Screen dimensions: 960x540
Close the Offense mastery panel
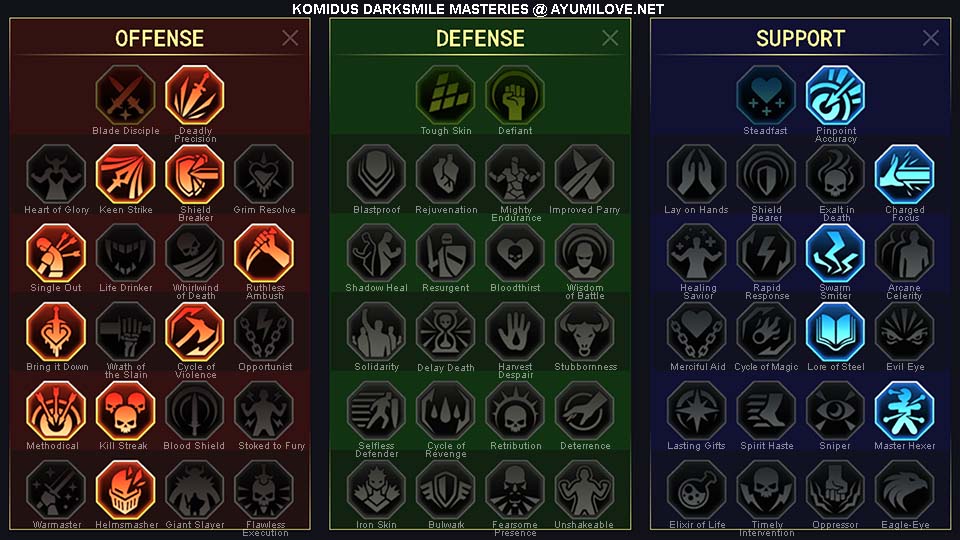tap(290, 38)
